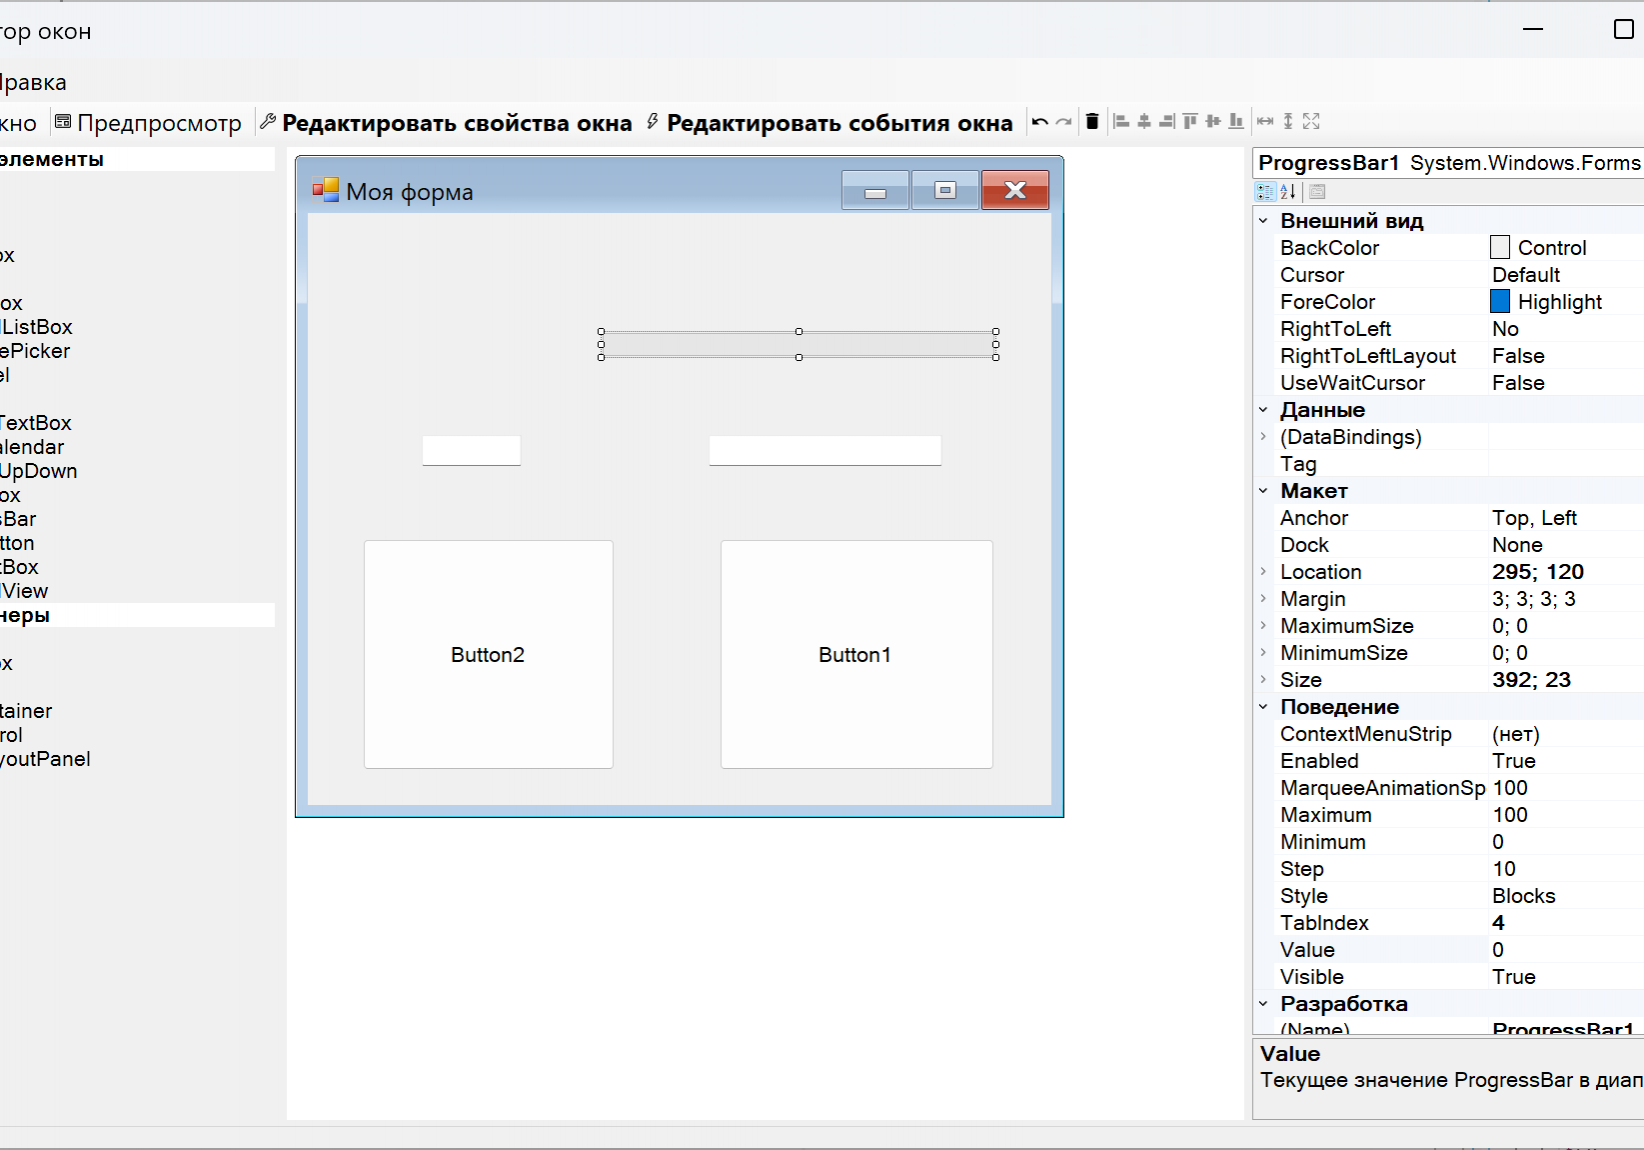Select the ProgressBar on the form

[x=798, y=344]
